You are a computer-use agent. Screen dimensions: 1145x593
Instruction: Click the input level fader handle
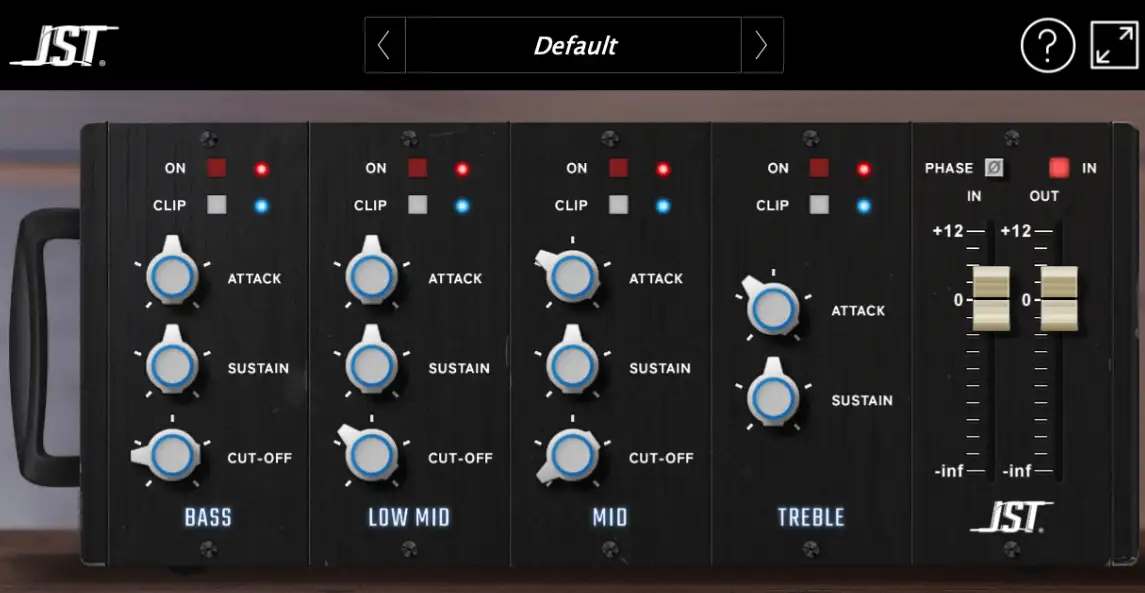[992, 298]
